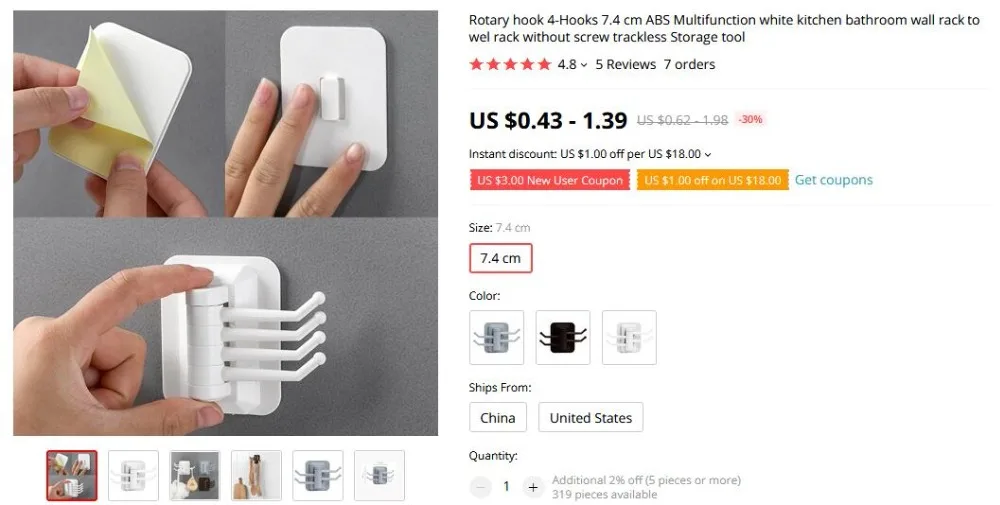This screenshot has width=1000, height=505.
Task: Increase quantity with the plus button
Action: tap(533, 488)
